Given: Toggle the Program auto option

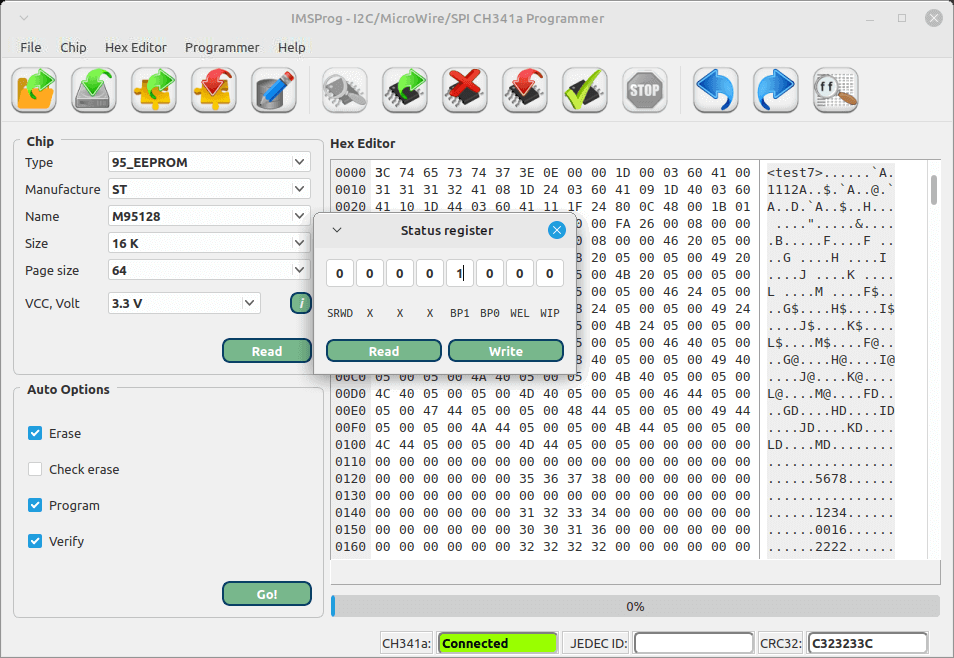Looking at the screenshot, I should pos(35,505).
